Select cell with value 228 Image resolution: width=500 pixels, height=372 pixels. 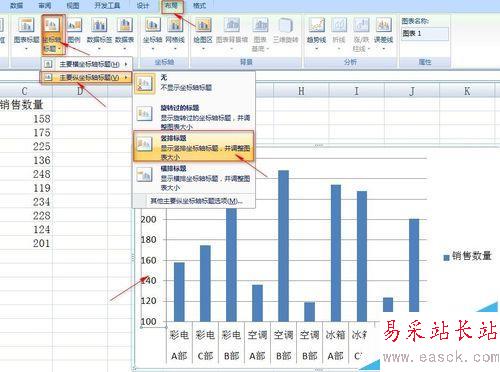[x=26, y=216]
